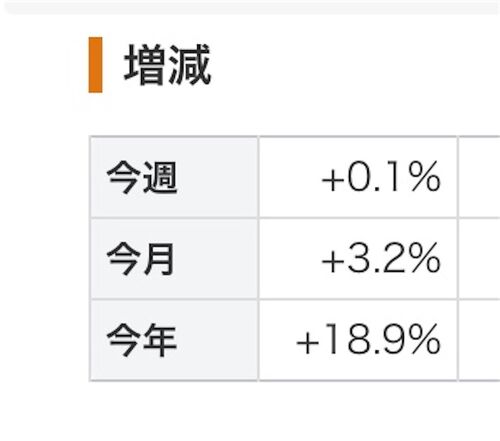Click the percent sign in +18.9%
500x441 pixels.
pos(426,340)
